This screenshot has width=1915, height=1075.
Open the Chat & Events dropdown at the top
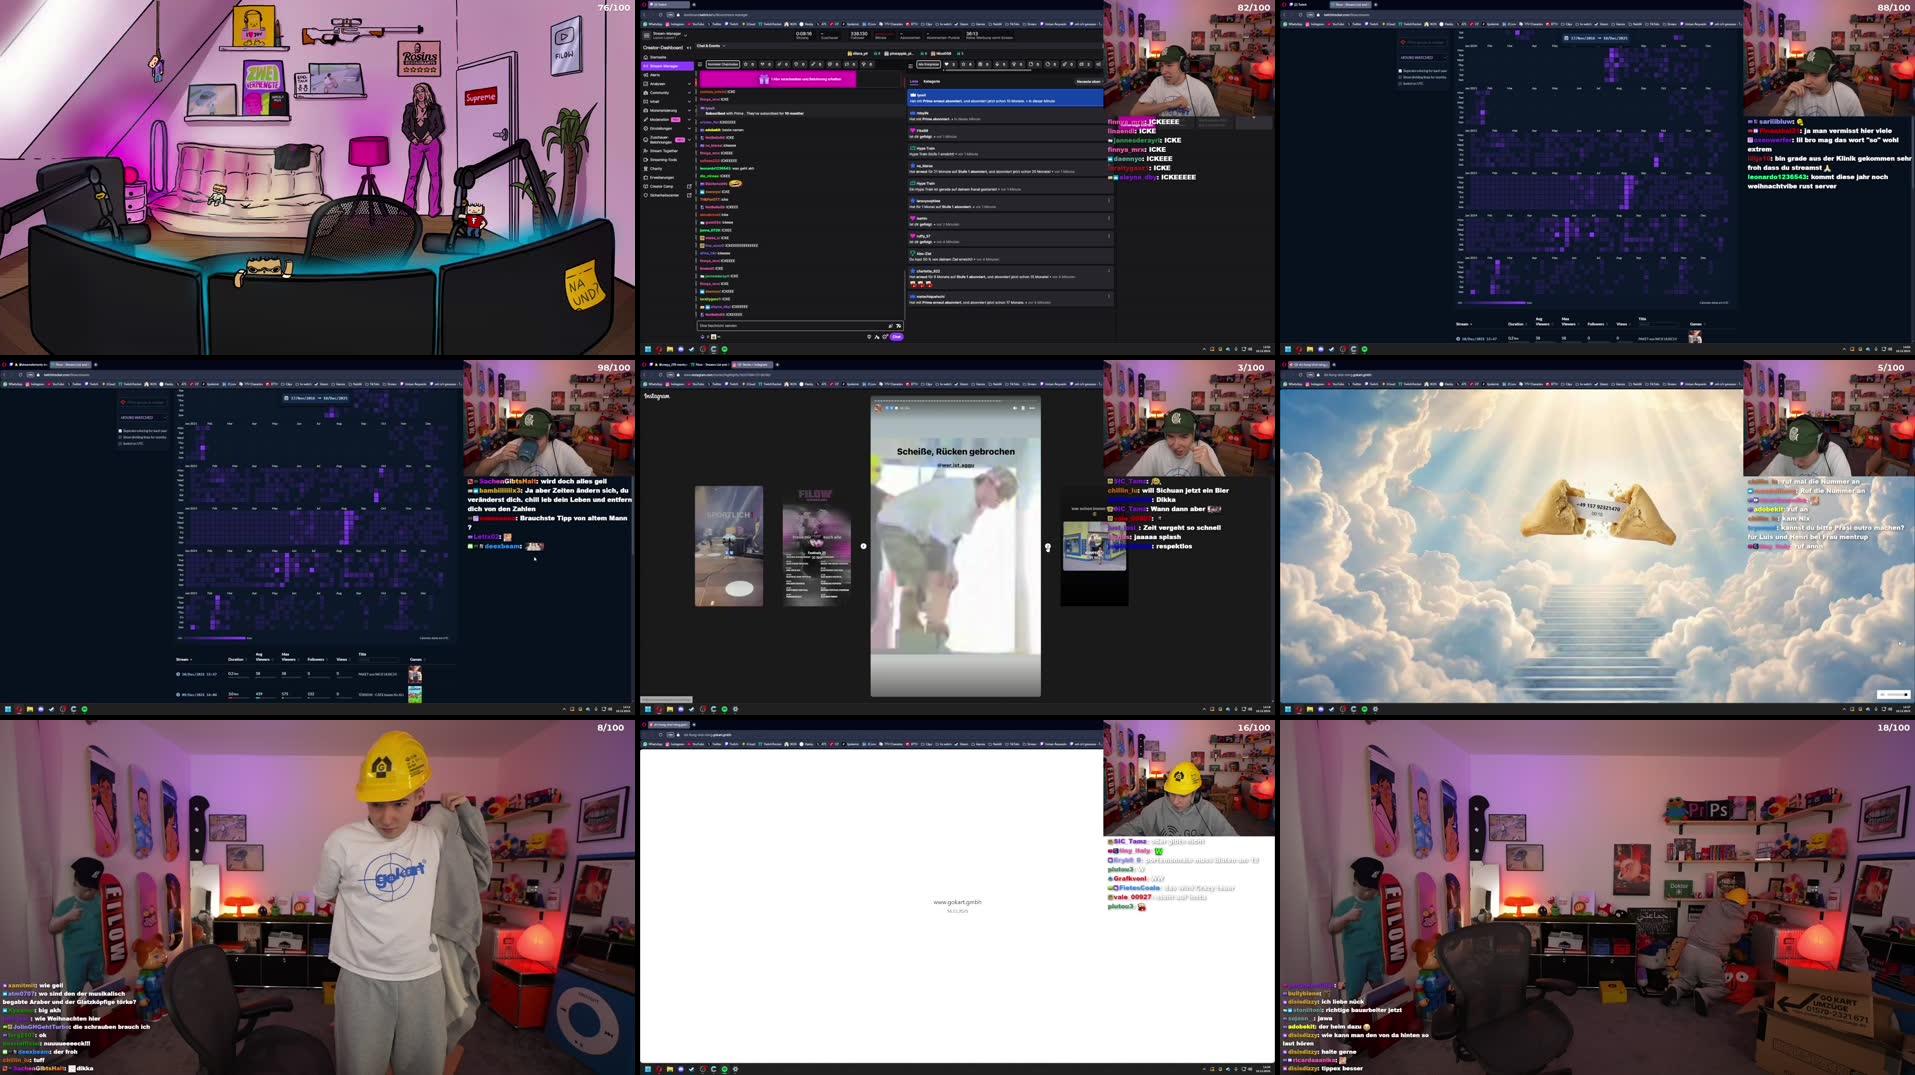pos(710,46)
